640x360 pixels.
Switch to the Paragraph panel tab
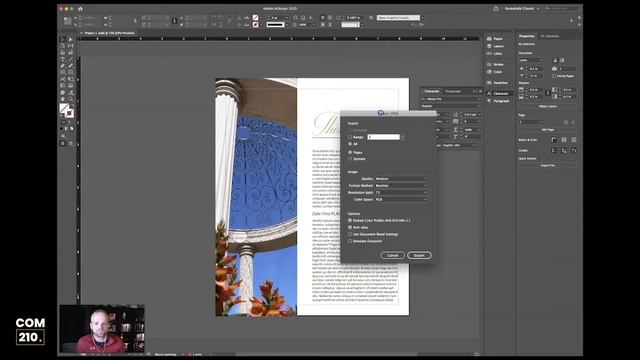click(453, 91)
